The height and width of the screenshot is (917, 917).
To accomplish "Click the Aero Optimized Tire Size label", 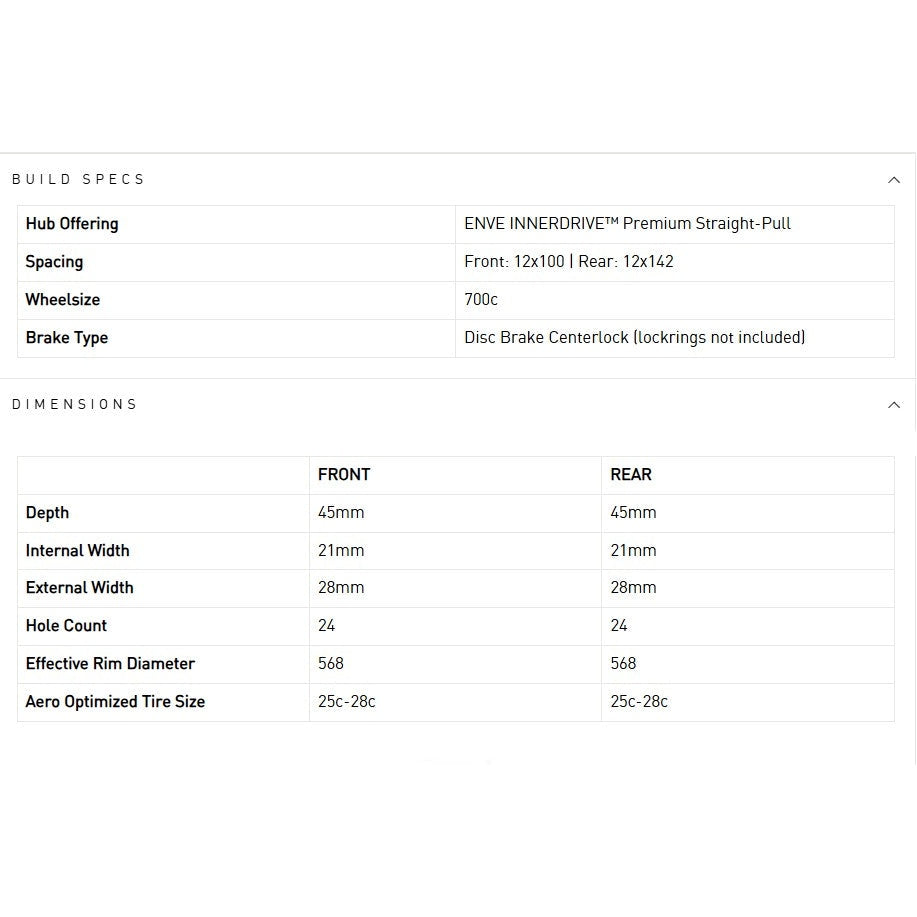I will click(x=115, y=702).
